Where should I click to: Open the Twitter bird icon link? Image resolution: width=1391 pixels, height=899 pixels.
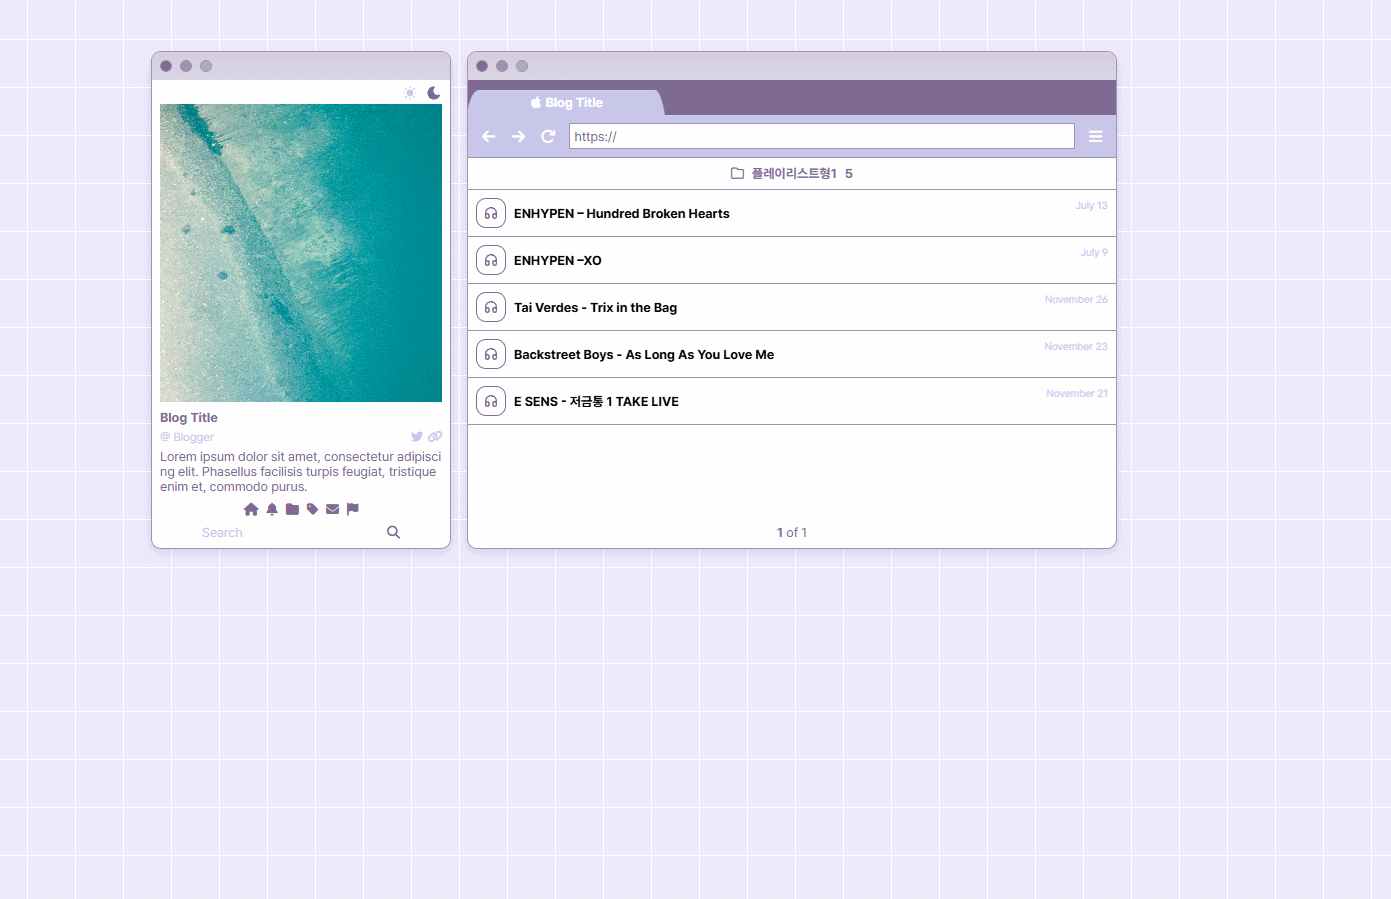417,437
